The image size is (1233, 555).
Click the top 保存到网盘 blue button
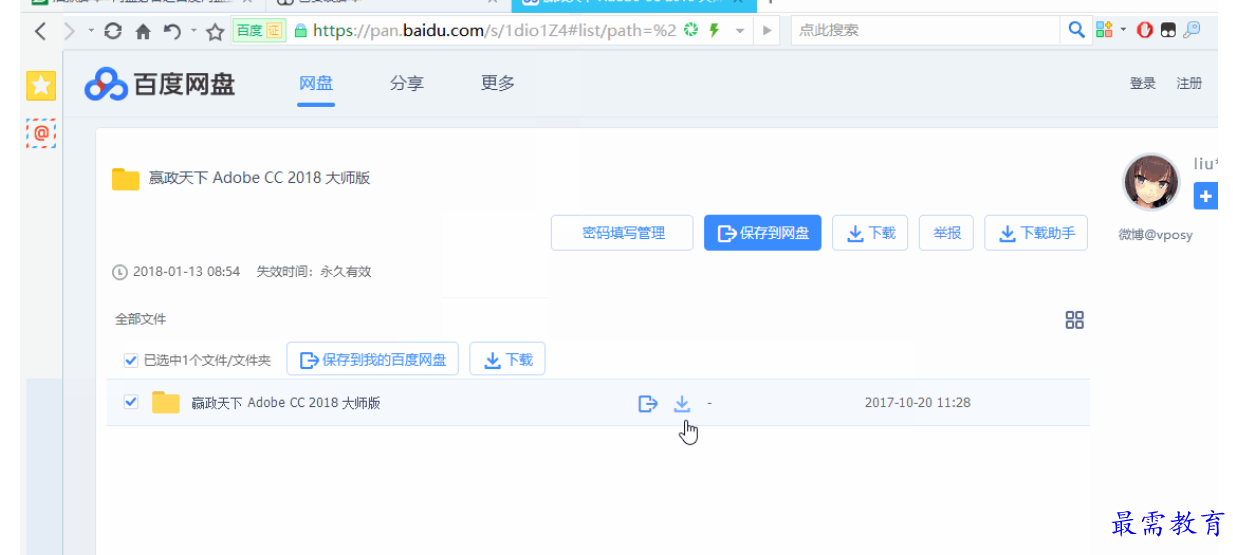pyautogui.click(x=763, y=233)
